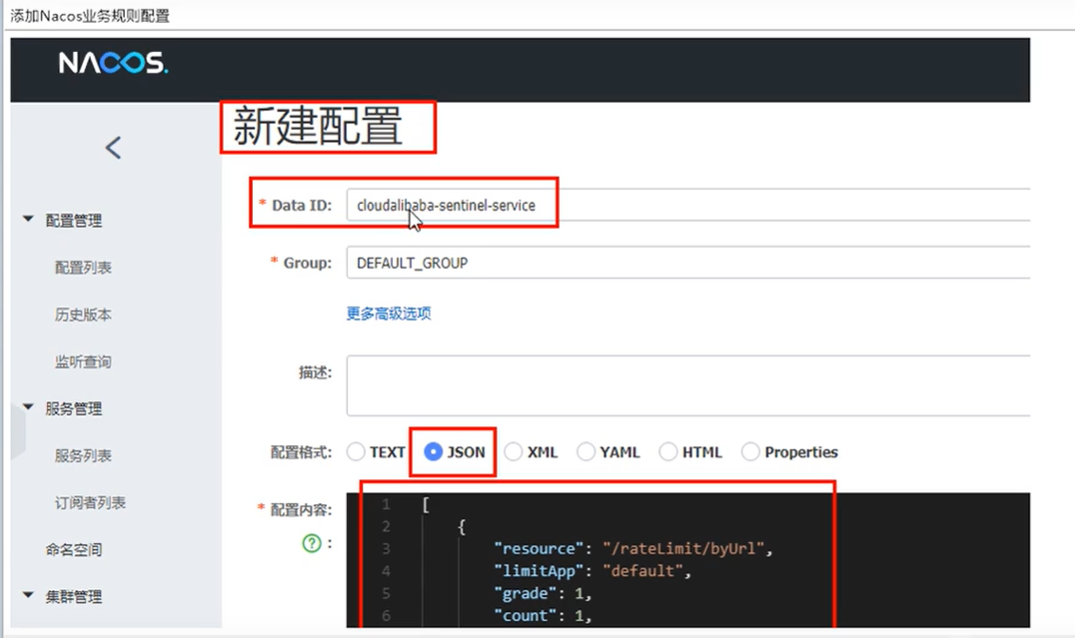Open 历史版本 in sidebar
The height and width of the screenshot is (638, 1075).
83,315
